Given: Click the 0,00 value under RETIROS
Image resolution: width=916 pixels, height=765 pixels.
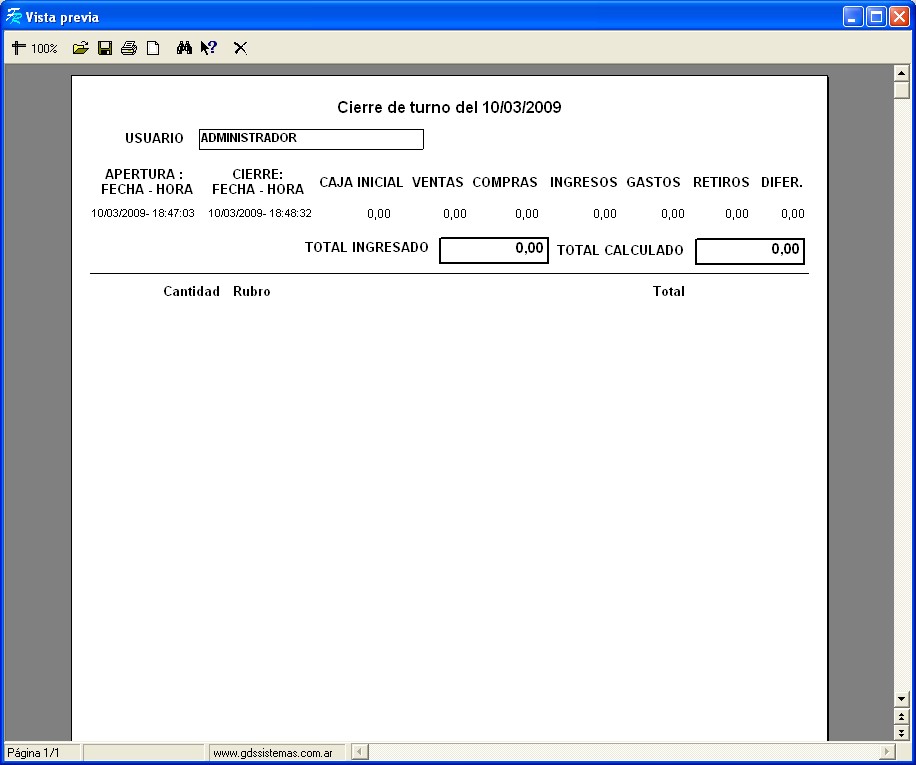Looking at the screenshot, I should [x=737, y=214].
